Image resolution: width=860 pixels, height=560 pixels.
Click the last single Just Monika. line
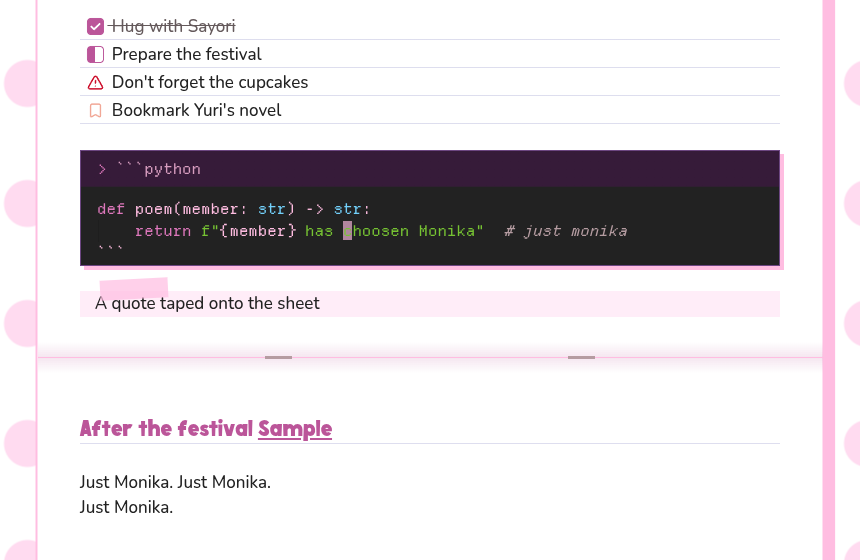(x=126, y=507)
